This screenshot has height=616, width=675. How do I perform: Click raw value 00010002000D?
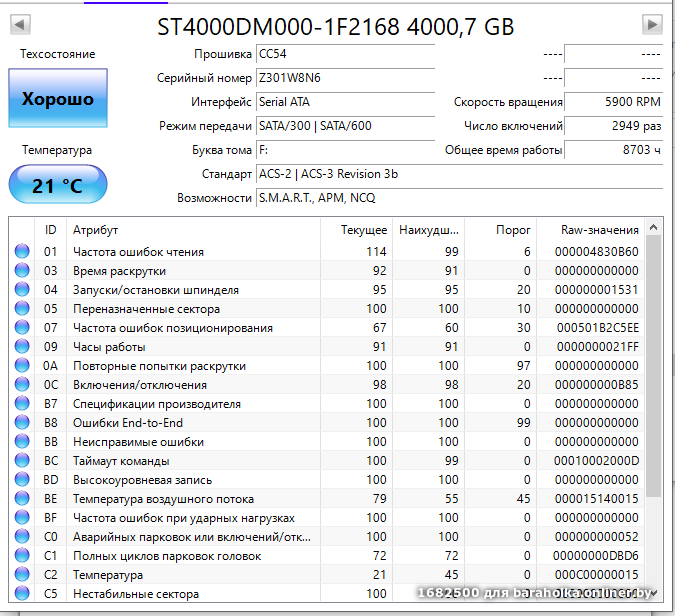tap(596, 461)
